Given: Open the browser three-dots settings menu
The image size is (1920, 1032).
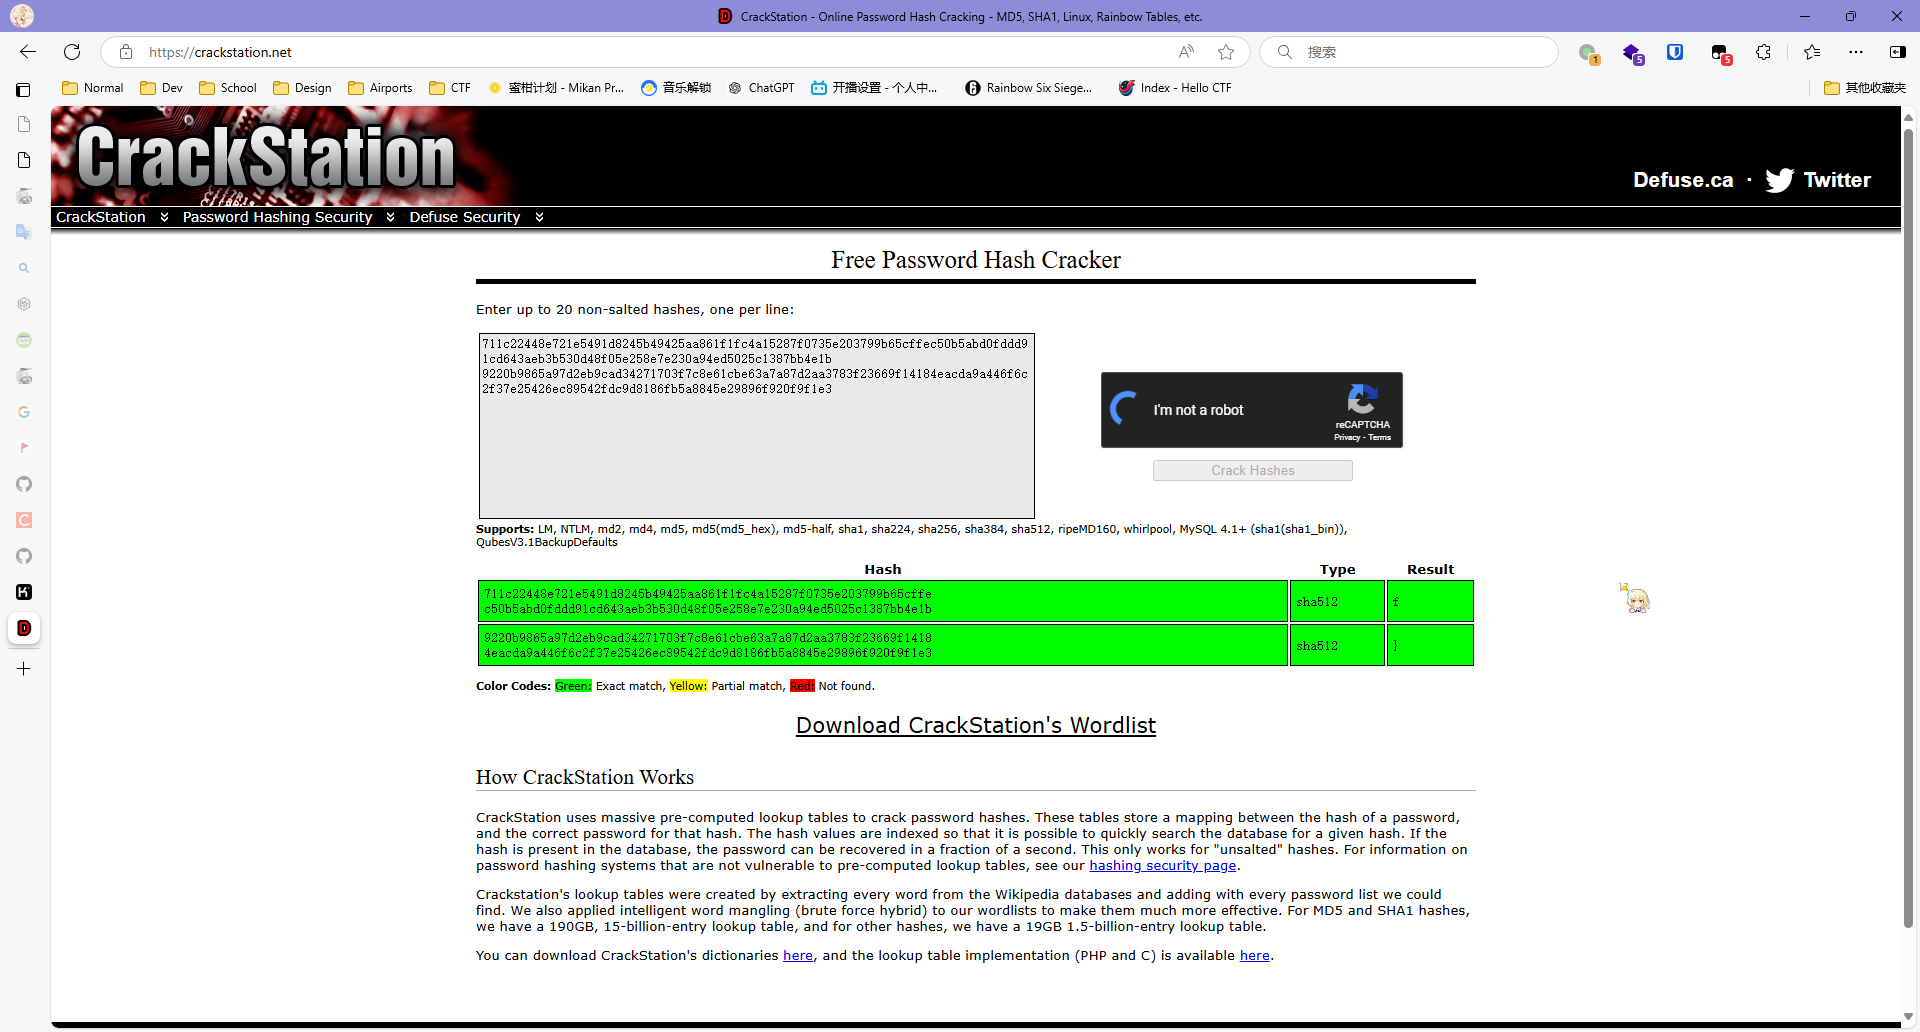Looking at the screenshot, I should point(1856,52).
